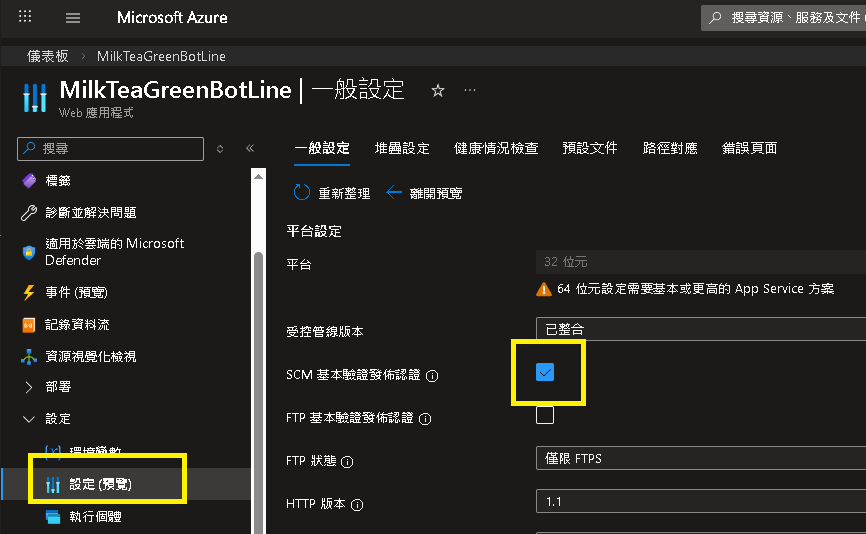Open the FTP 狀態 dropdown showing 僅限 FTPS
866x534 pixels.
pyautogui.click(x=700, y=459)
